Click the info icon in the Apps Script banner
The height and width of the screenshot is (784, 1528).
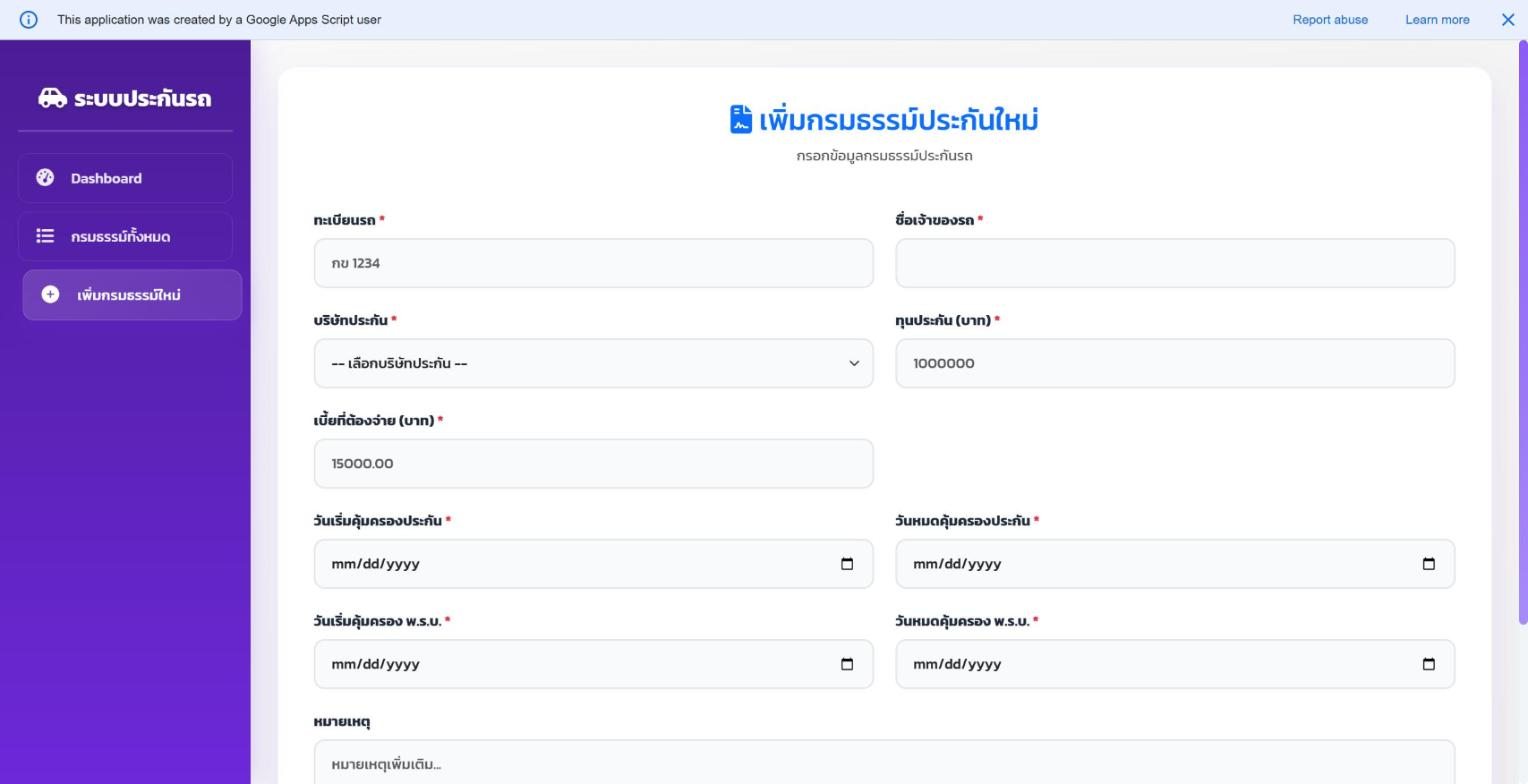coord(28,20)
